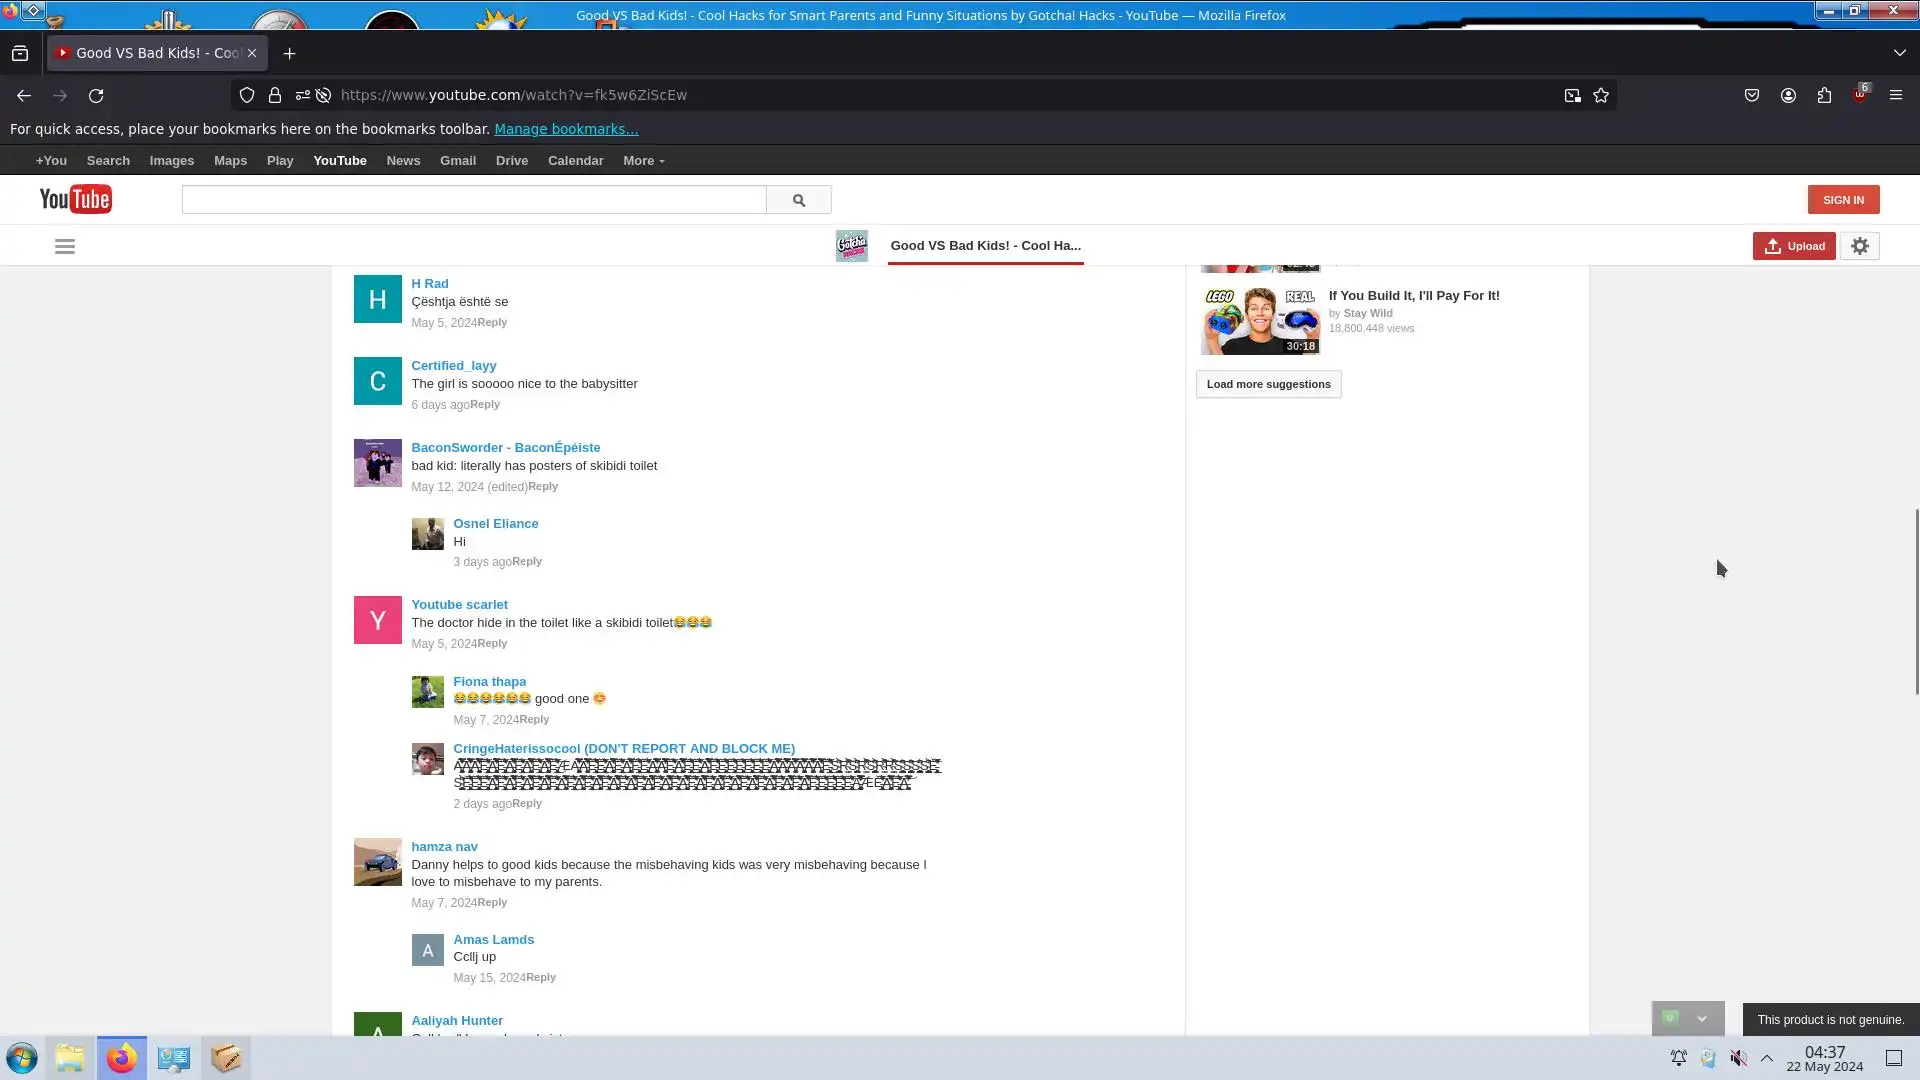
Task: Show hidden system tray icons
Action: click(x=1767, y=1058)
